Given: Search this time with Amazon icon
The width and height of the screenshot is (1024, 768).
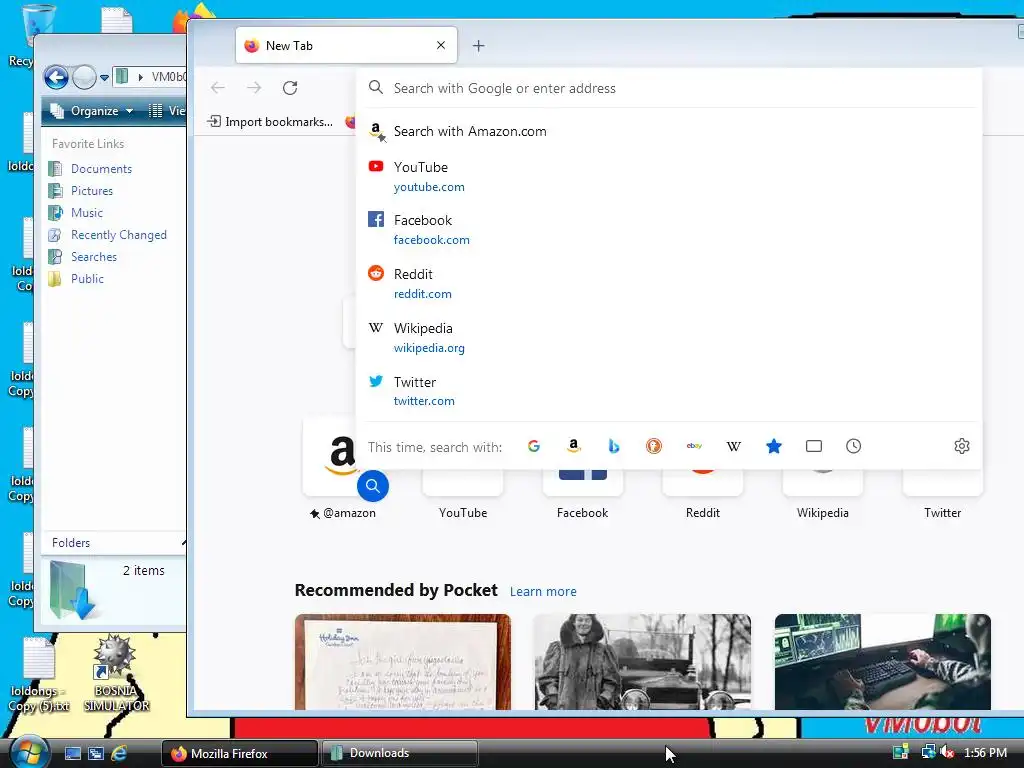Looking at the screenshot, I should pos(573,446).
